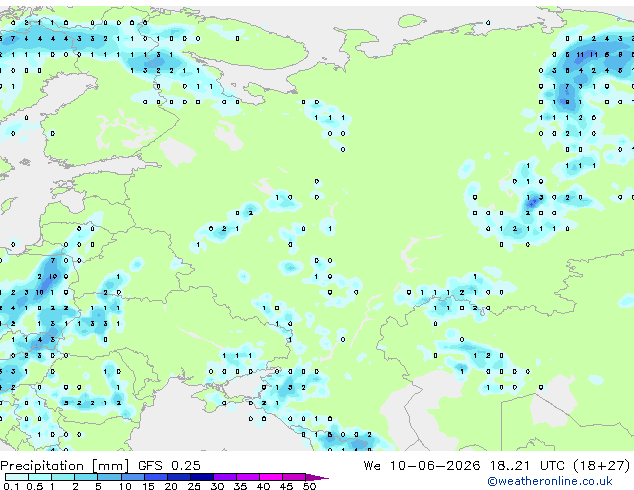The width and height of the screenshot is (634, 490).
Task: Pick the legend swatch between 15 and 20
Action: [x=155, y=477]
